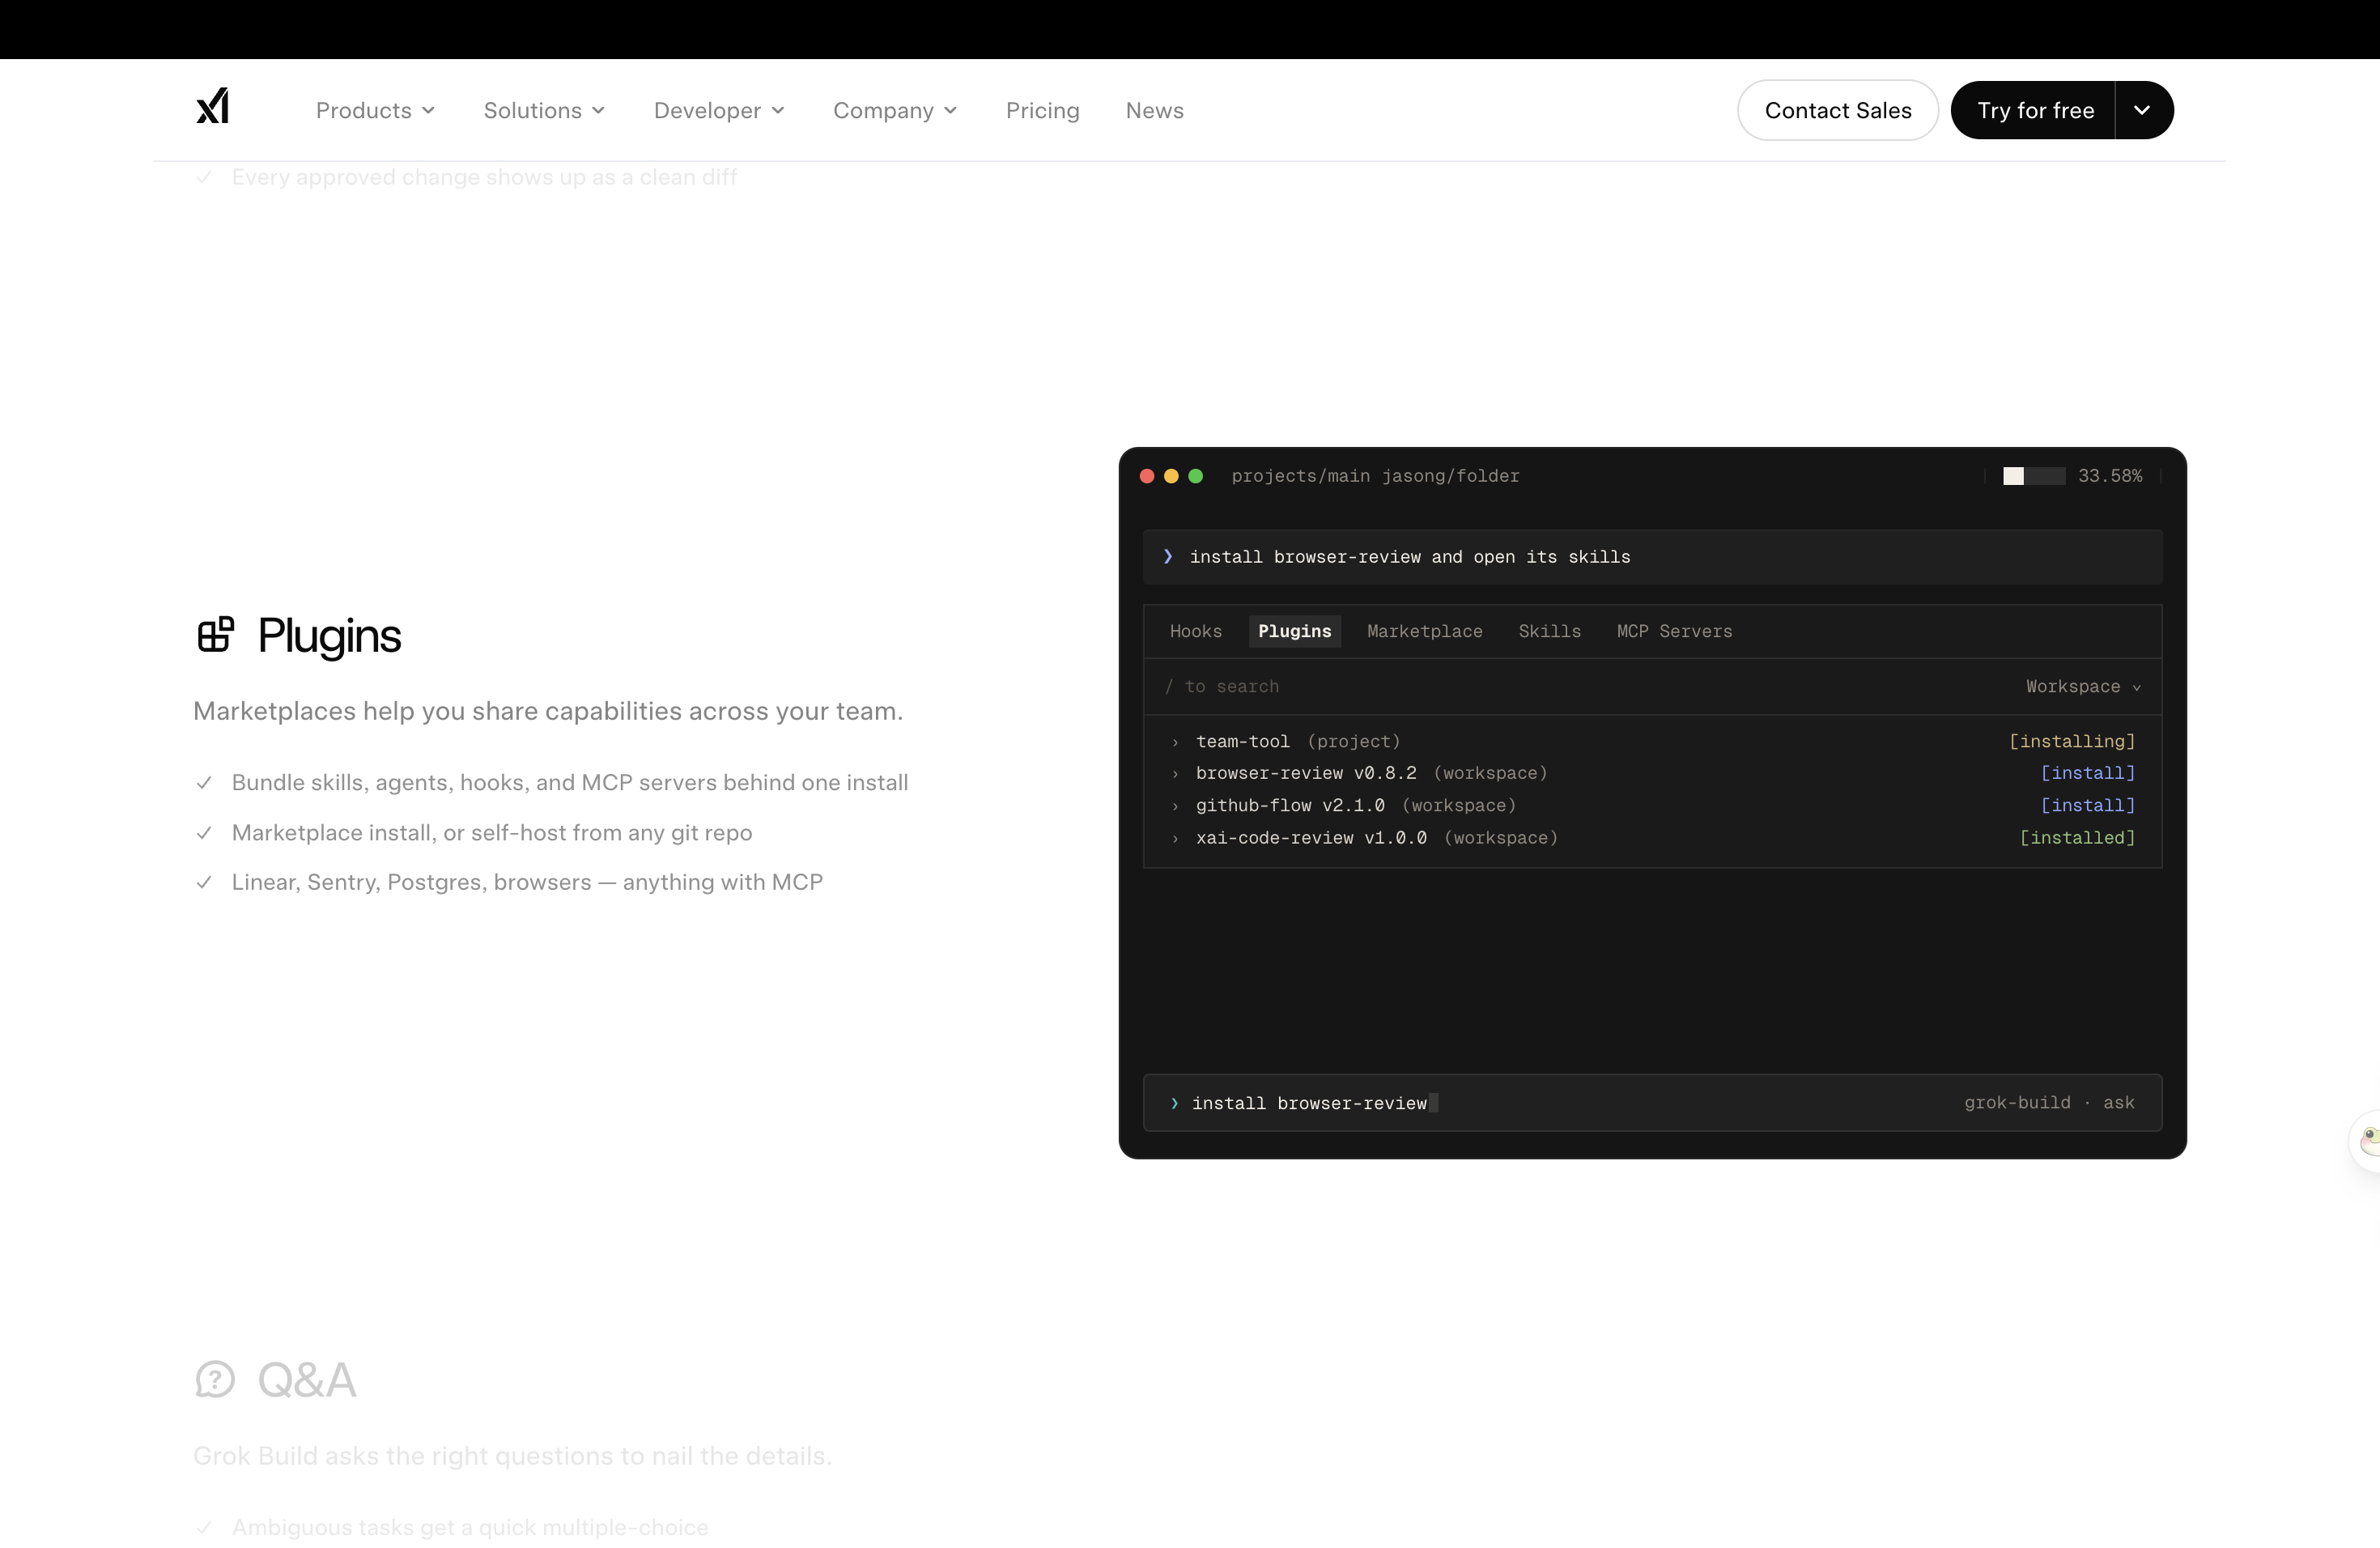Screen dimensions: 2380x1548
Task: Click 'Linear, Sentry, Postgres, browsers' bullet text
Action: (527, 882)
